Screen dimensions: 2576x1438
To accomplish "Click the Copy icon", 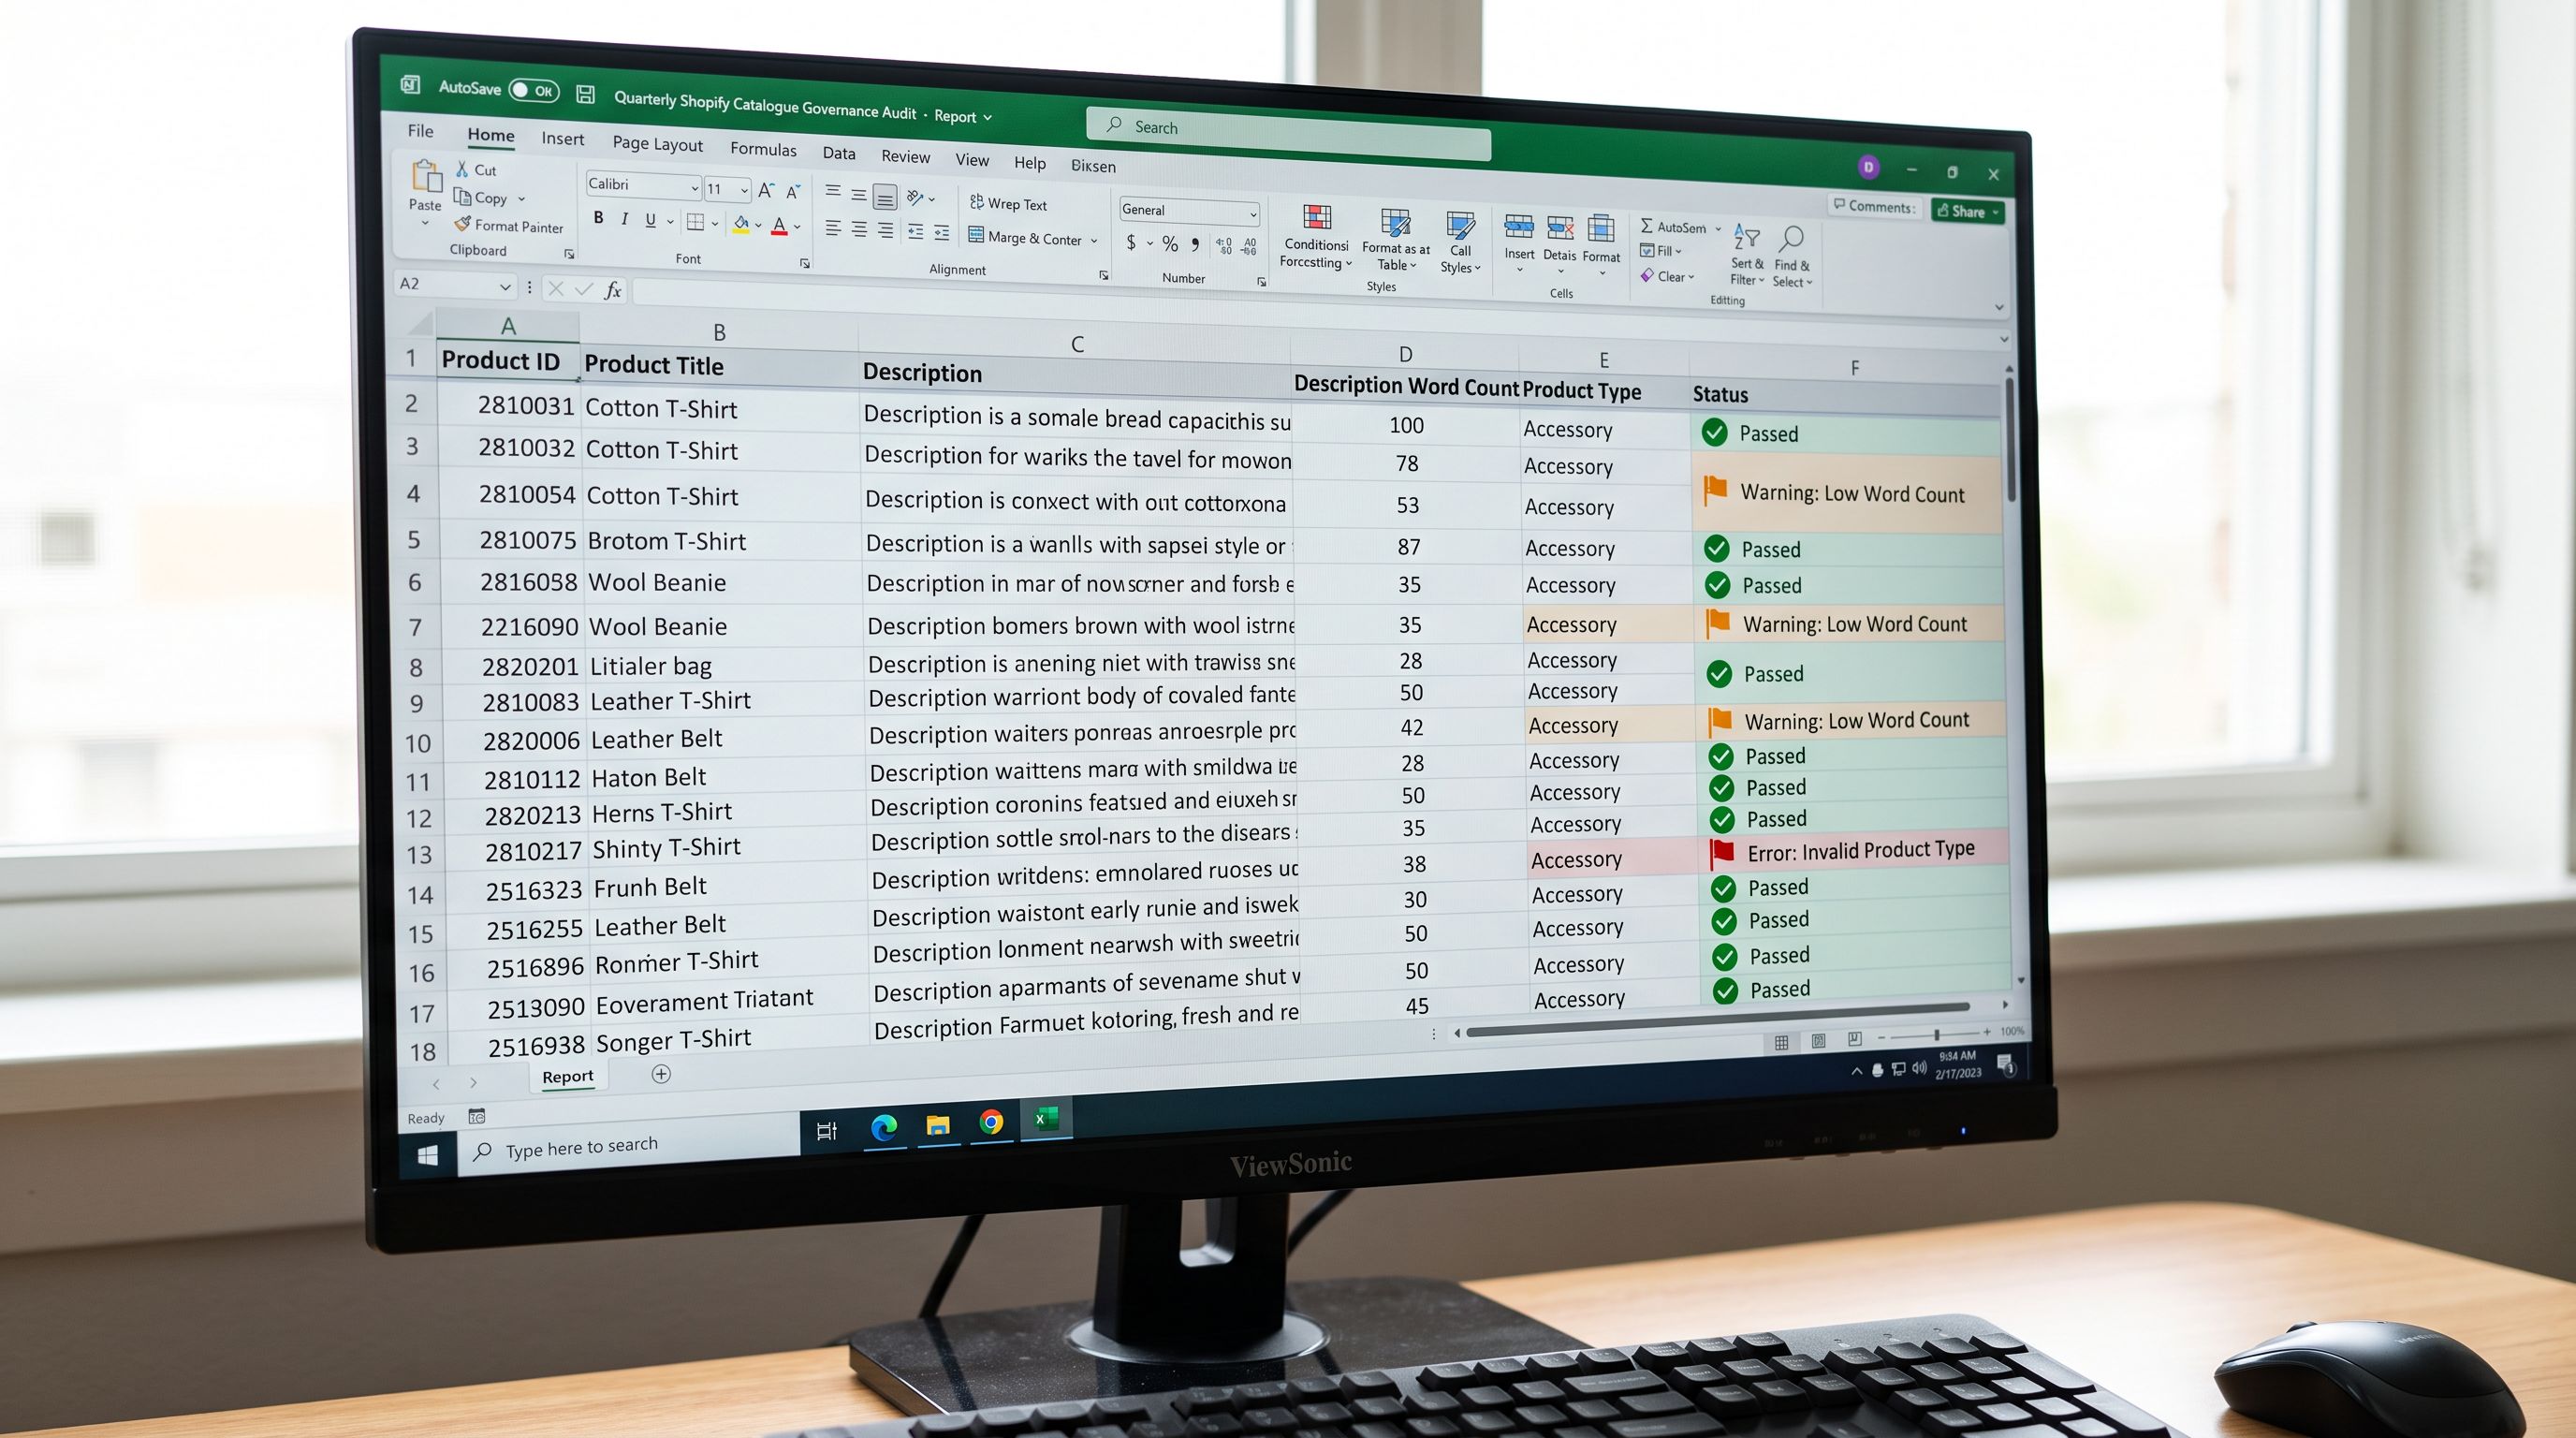I will click(x=462, y=196).
